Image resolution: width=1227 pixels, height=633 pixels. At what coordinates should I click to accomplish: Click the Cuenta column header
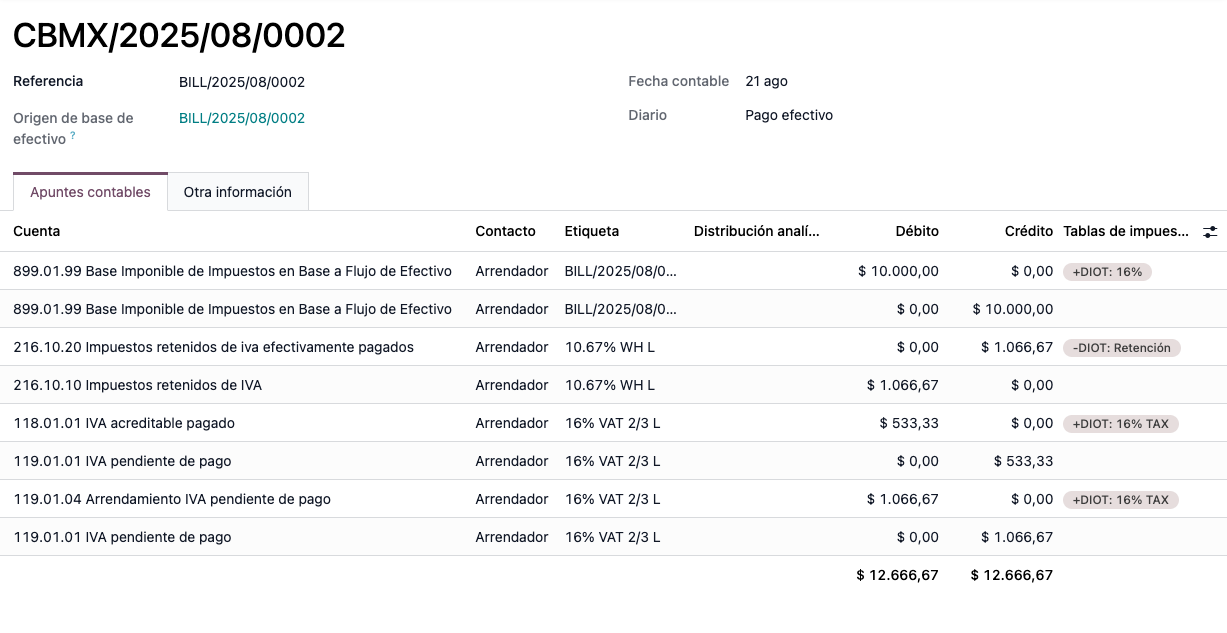point(35,231)
